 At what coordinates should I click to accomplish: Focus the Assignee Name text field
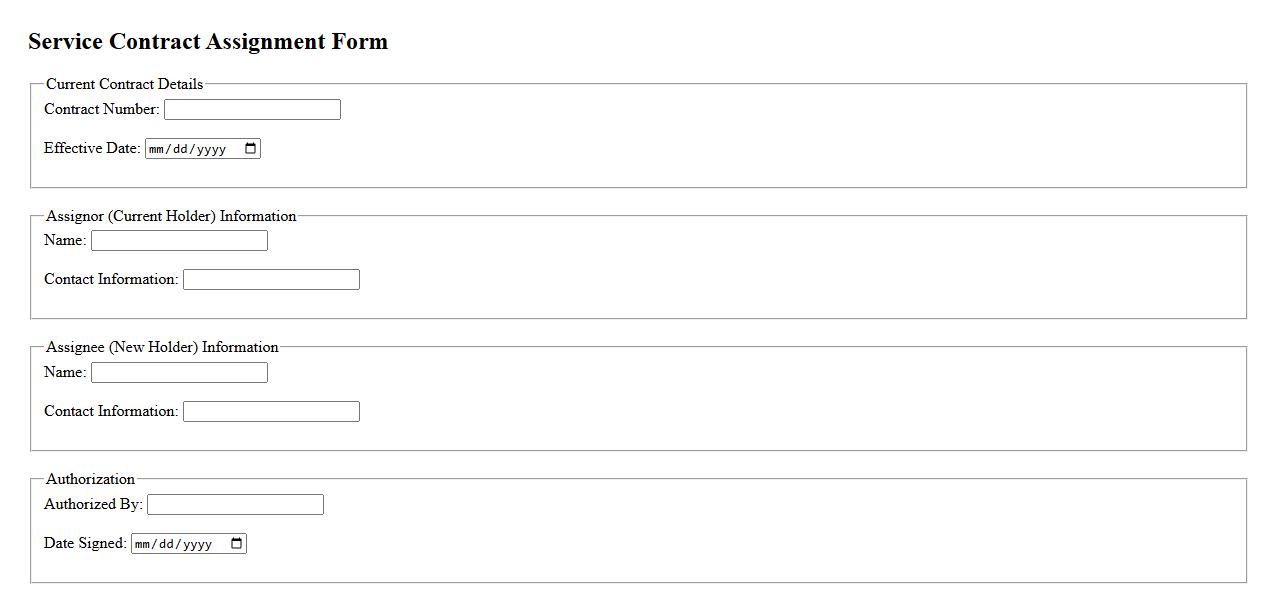[179, 373]
